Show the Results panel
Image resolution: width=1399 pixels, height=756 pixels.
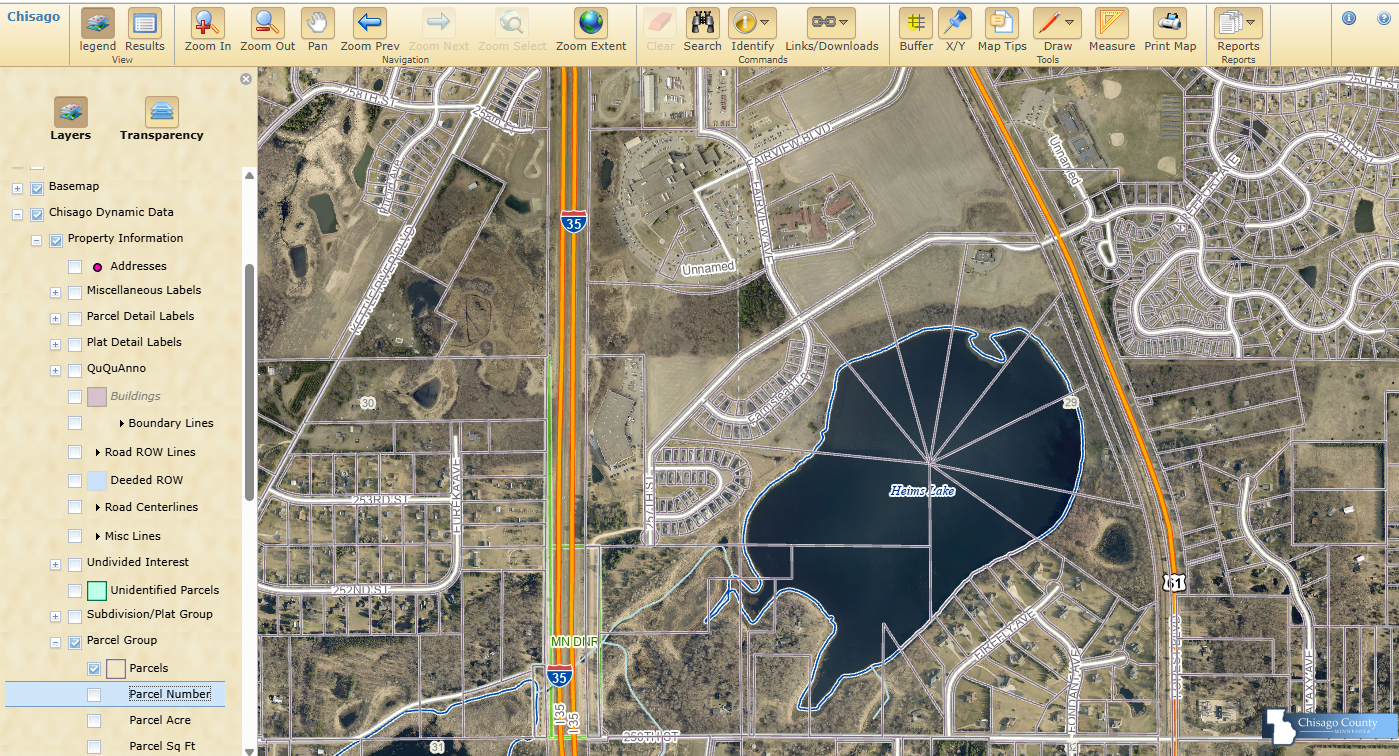click(x=145, y=30)
